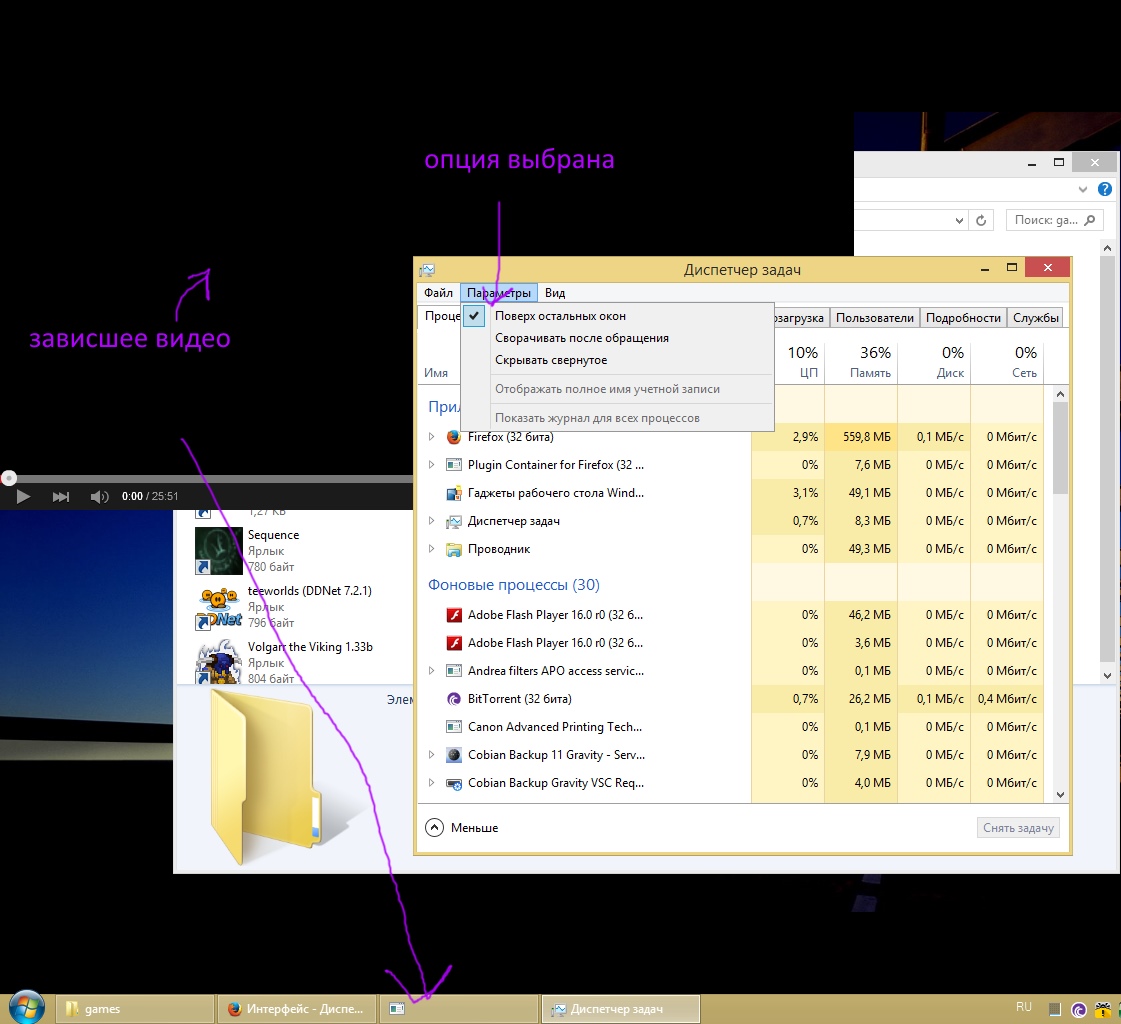
Task: Open the Файл menu
Action: tap(438, 293)
